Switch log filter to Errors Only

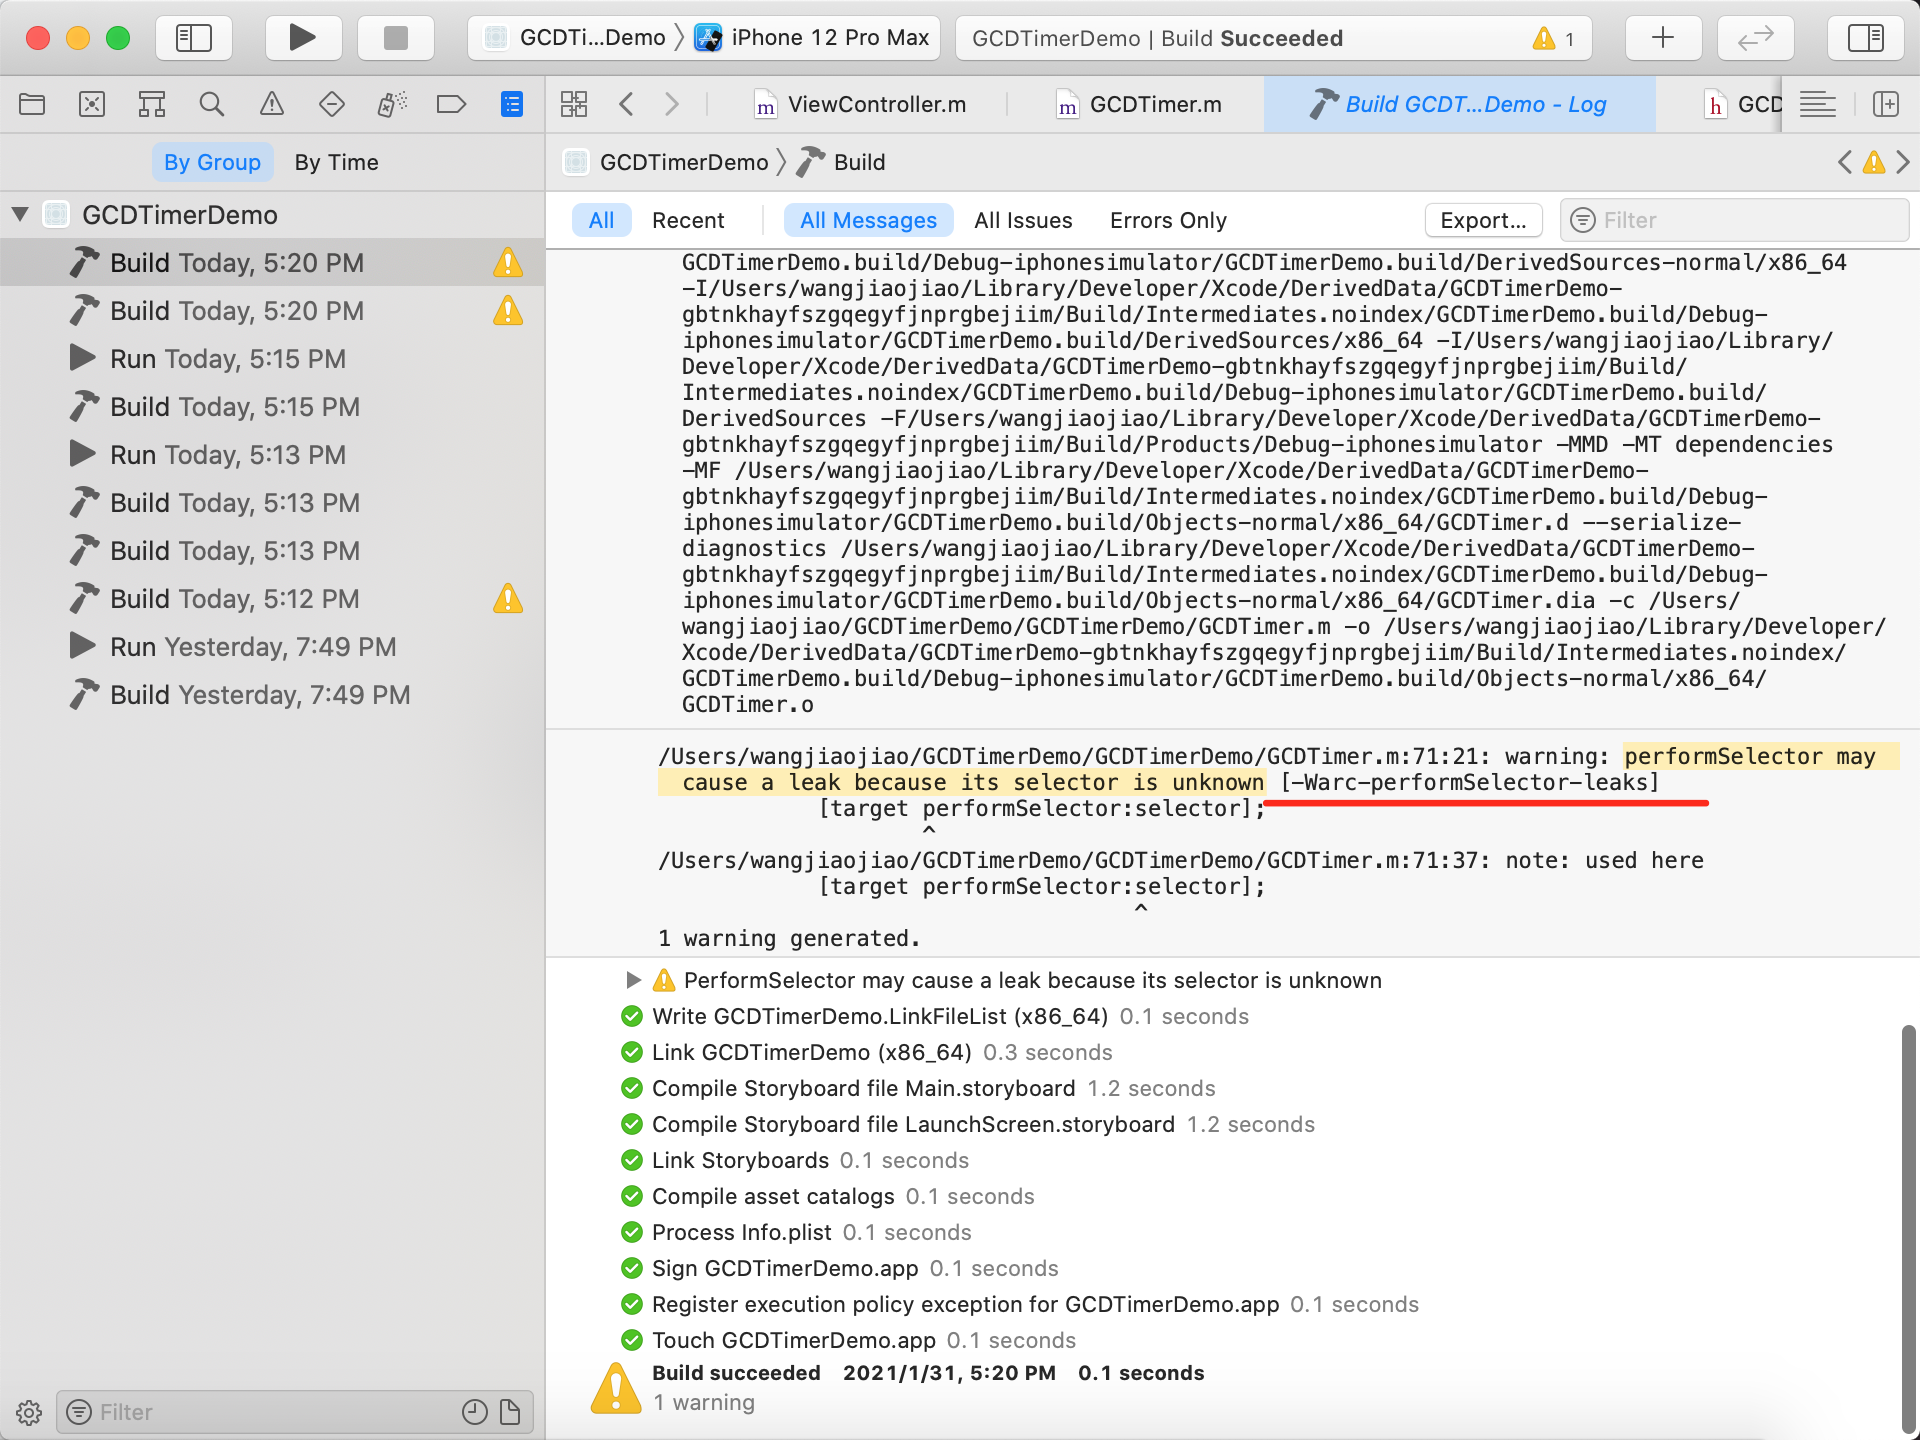(x=1167, y=220)
